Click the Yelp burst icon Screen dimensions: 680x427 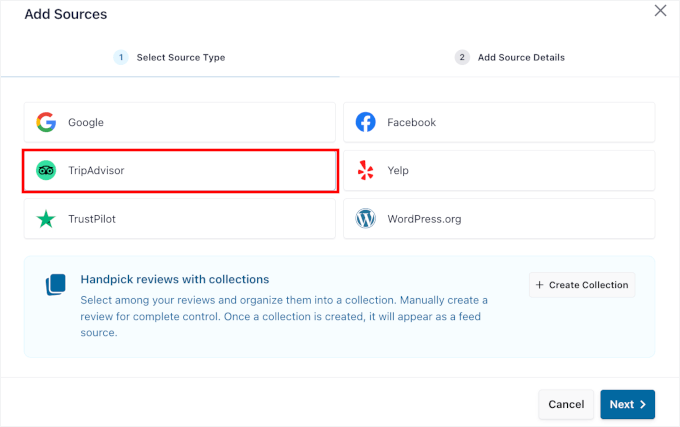point(366,171)
